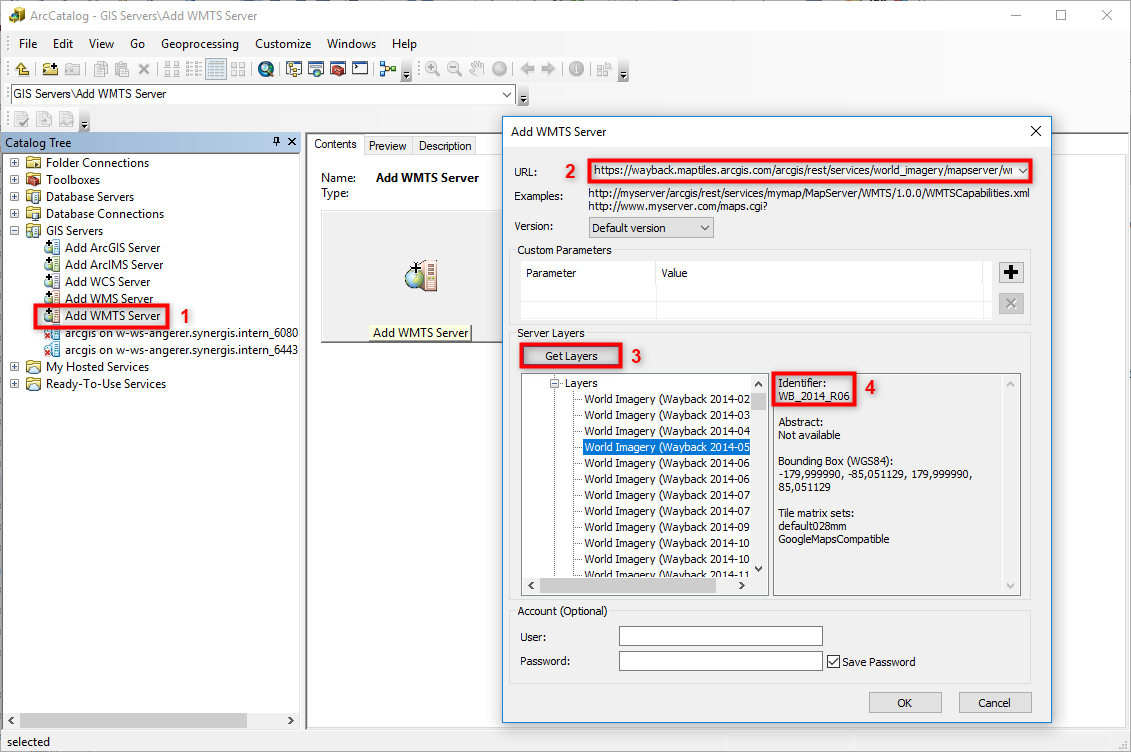The image size is (1131, 752).
Task: Click the Up One Level toolbar icon
Action: pyautogui.click(x=22, y=68)
